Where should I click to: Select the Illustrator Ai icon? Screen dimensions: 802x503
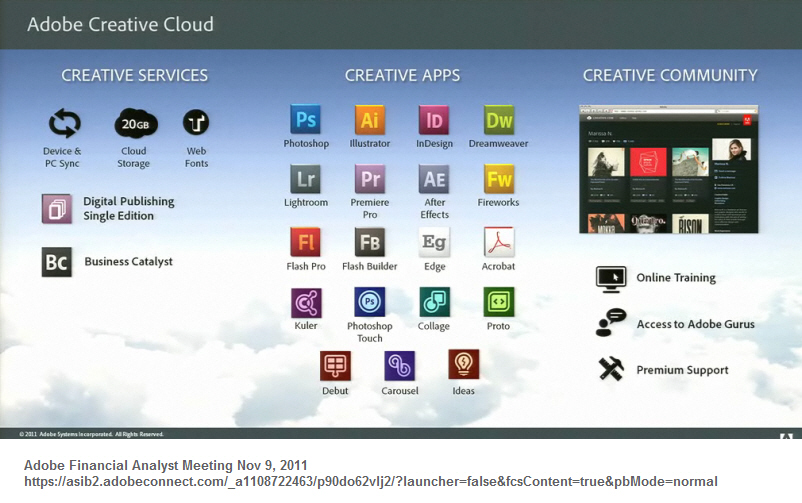coord(369,120)
